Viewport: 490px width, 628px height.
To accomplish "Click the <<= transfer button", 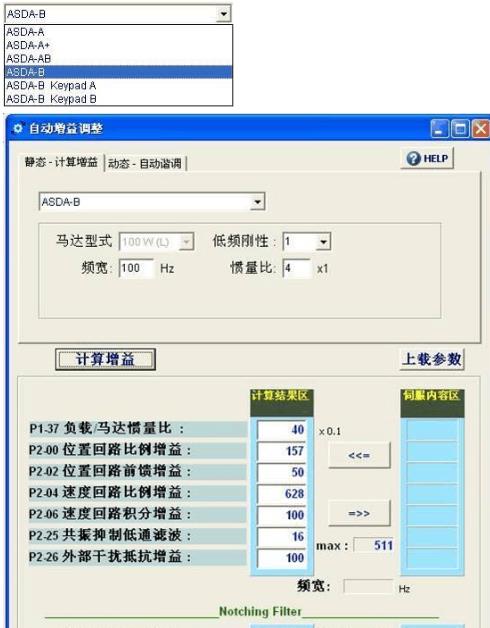I will 359,455.
